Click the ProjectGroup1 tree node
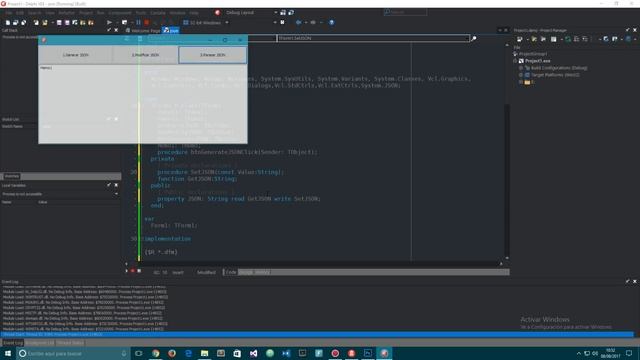 533,54
